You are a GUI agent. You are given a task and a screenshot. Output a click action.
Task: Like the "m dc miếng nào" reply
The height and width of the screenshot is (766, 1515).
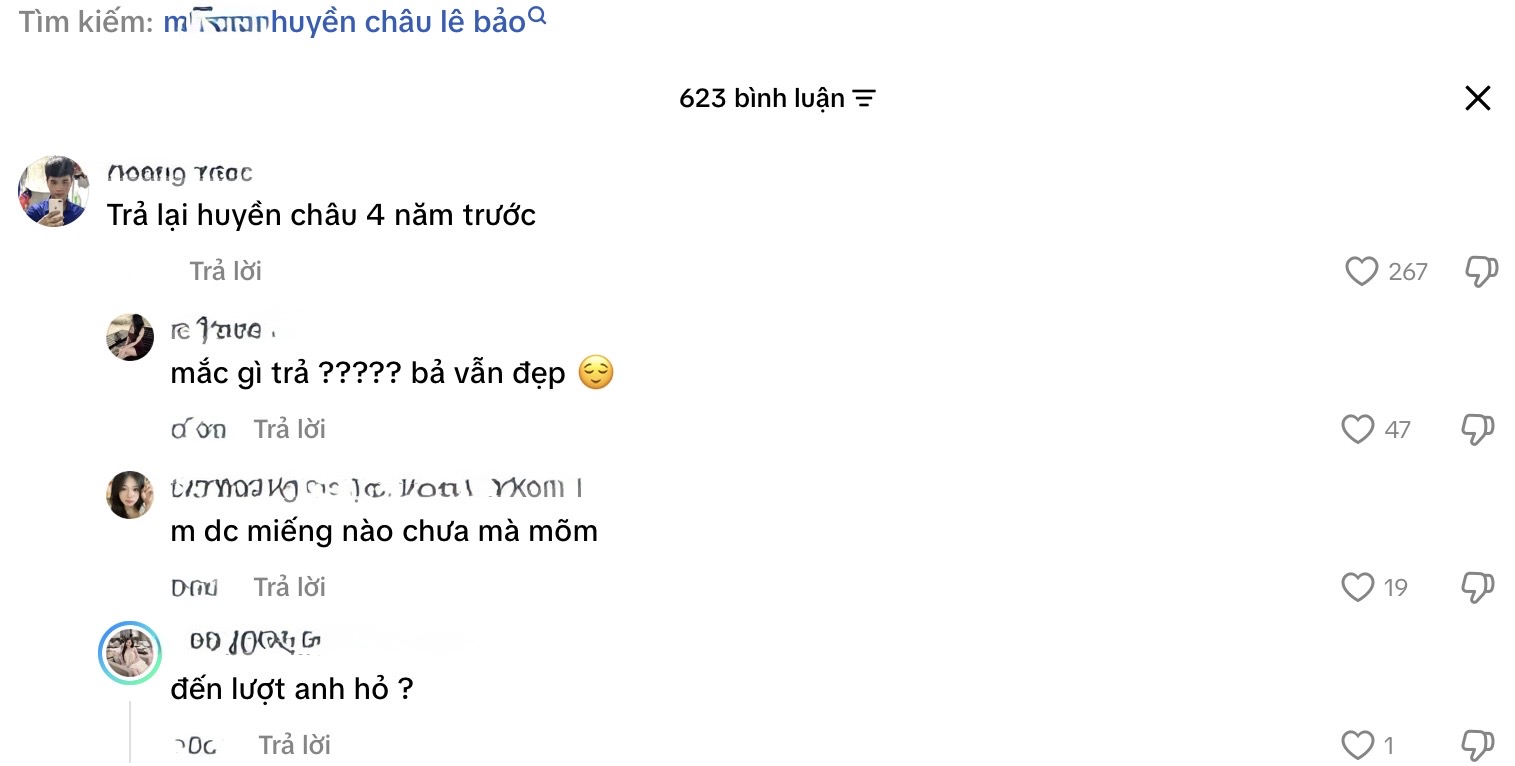click(1357, 587)
